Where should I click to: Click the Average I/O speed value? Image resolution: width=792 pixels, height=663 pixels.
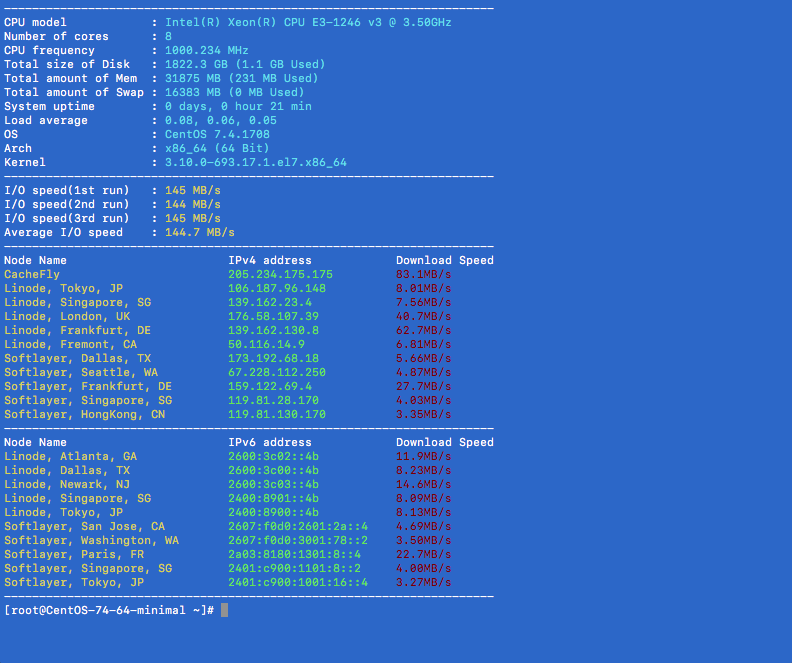[x=193, y=232]
